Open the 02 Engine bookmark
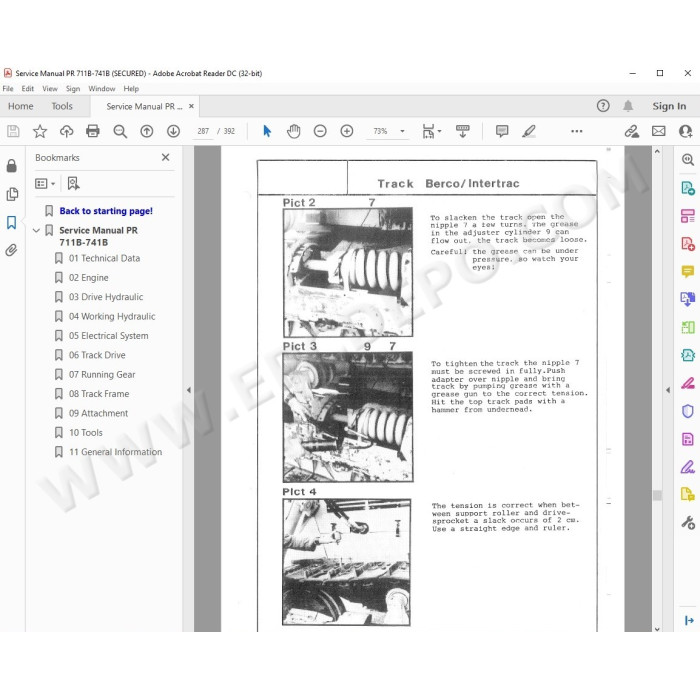Viewport: 700px width, 700px height. [x=89, y=278]
